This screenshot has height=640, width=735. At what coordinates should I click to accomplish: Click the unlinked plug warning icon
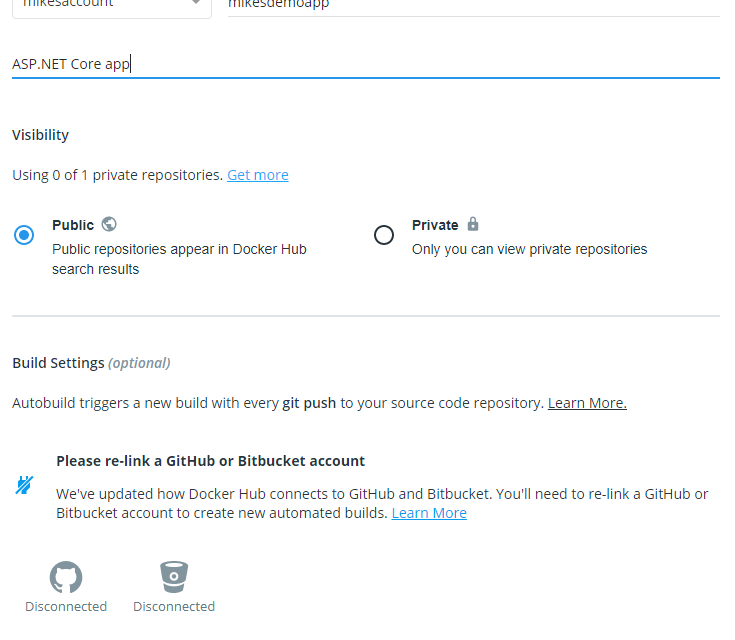[24, 486]
